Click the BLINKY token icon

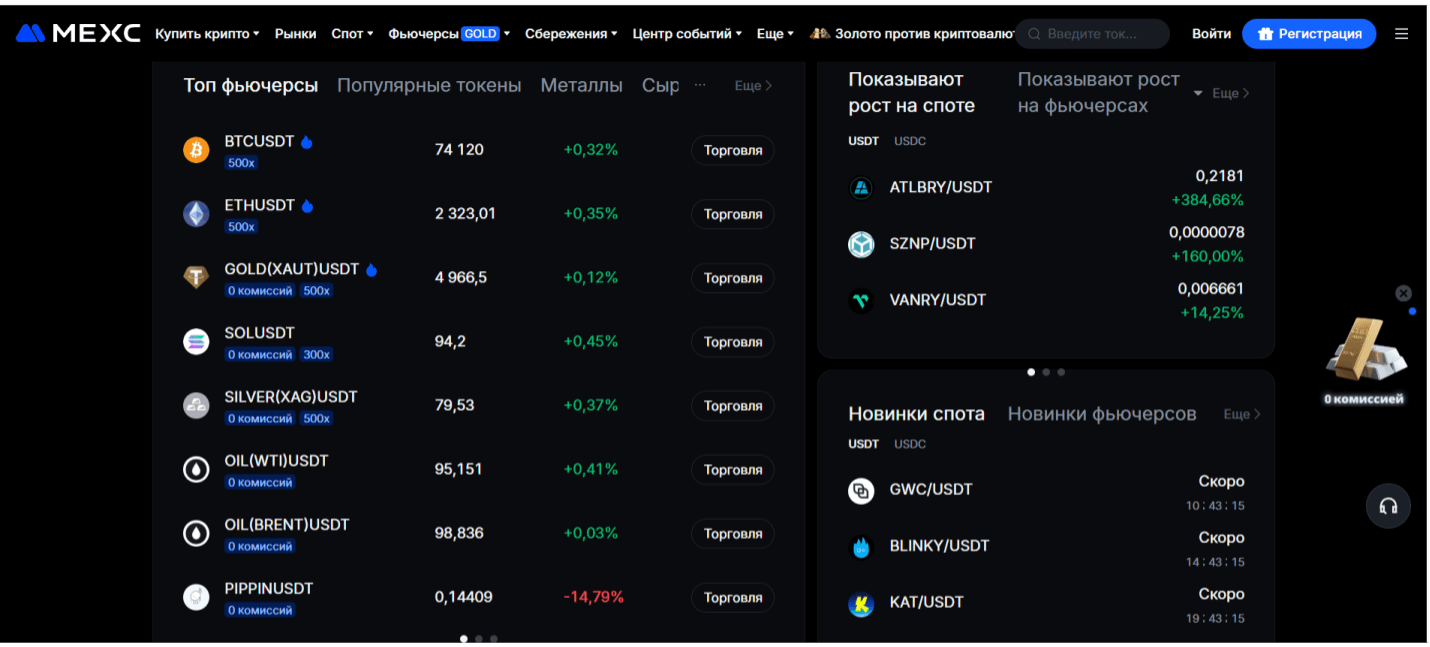coord(861,546)
